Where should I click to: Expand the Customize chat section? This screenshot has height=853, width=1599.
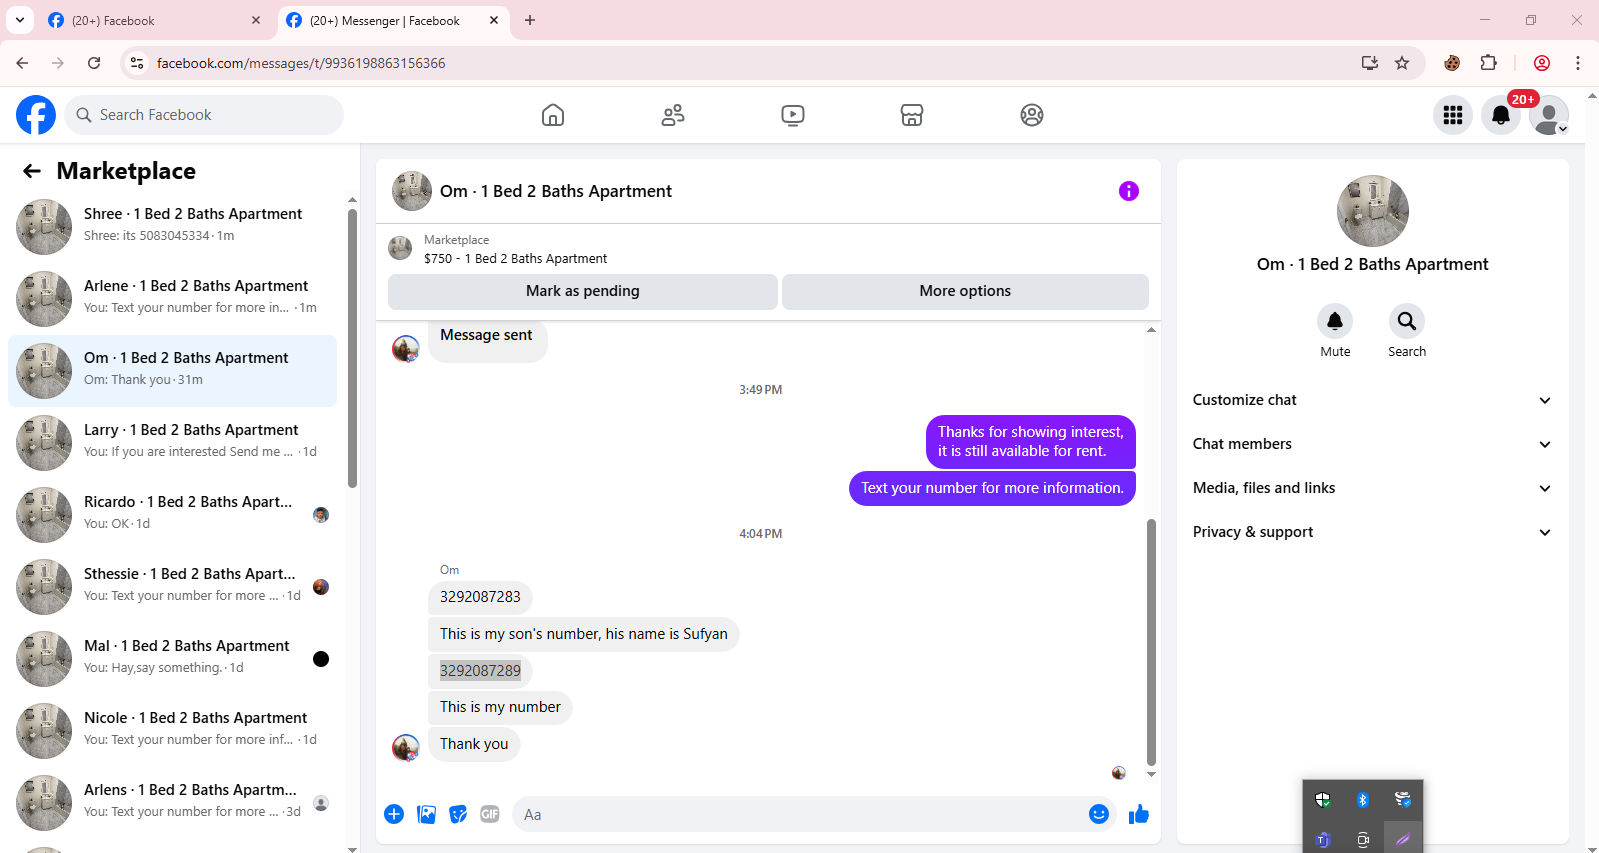click(x=1372, y=400)
